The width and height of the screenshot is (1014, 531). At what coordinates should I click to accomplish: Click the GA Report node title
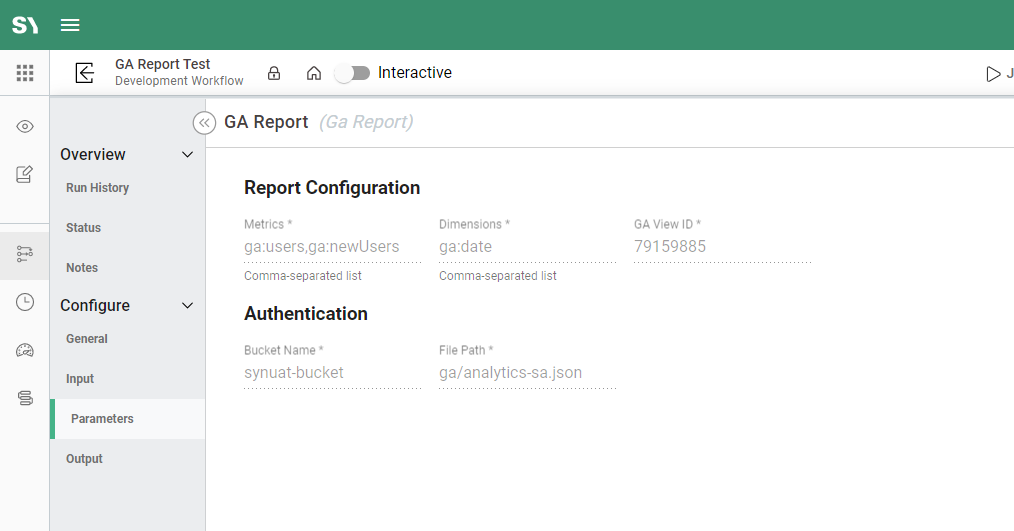[x=266, y=122]
